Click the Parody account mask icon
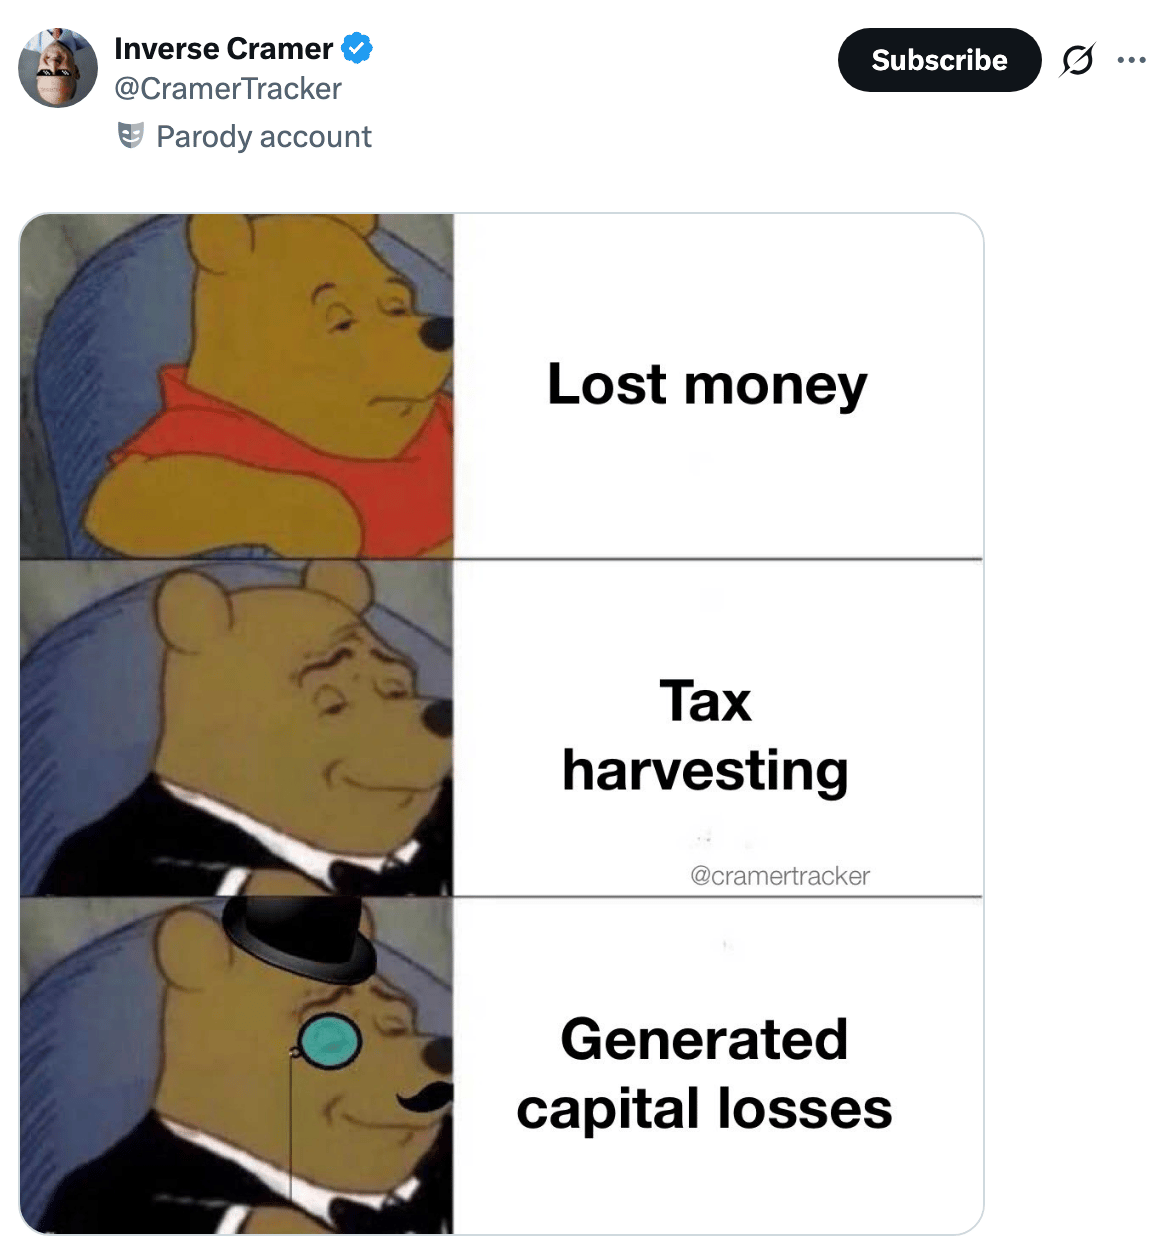 pyautogui.click(x=131, y=135)
